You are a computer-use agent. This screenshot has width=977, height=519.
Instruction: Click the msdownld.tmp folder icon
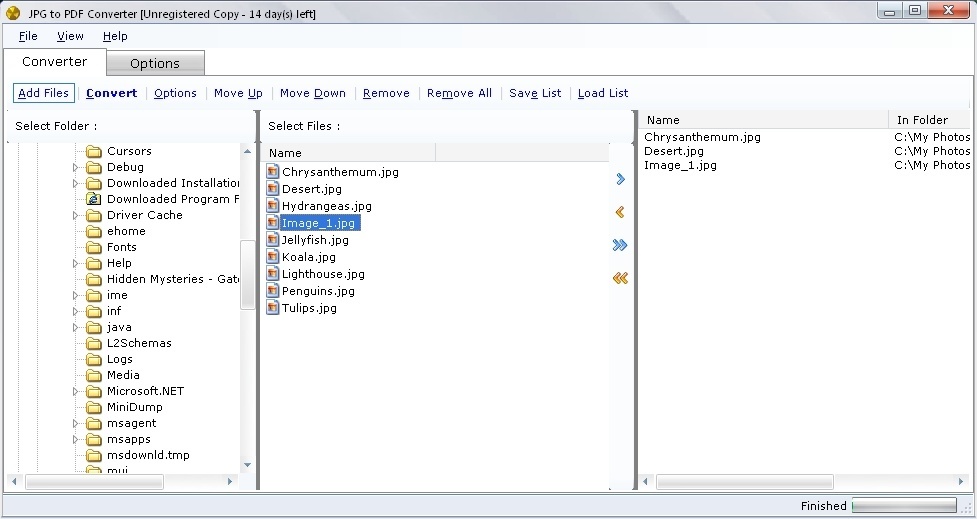pos(93,455)
